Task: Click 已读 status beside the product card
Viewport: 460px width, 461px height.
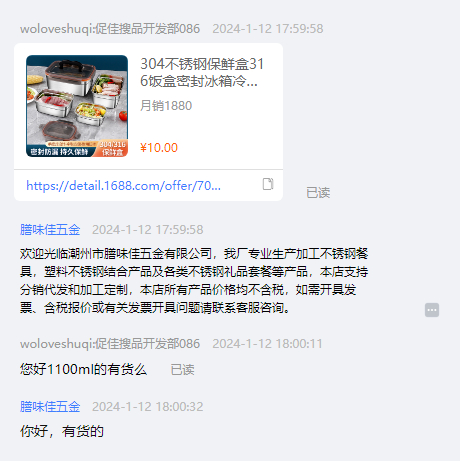Action: click(318, 193)
